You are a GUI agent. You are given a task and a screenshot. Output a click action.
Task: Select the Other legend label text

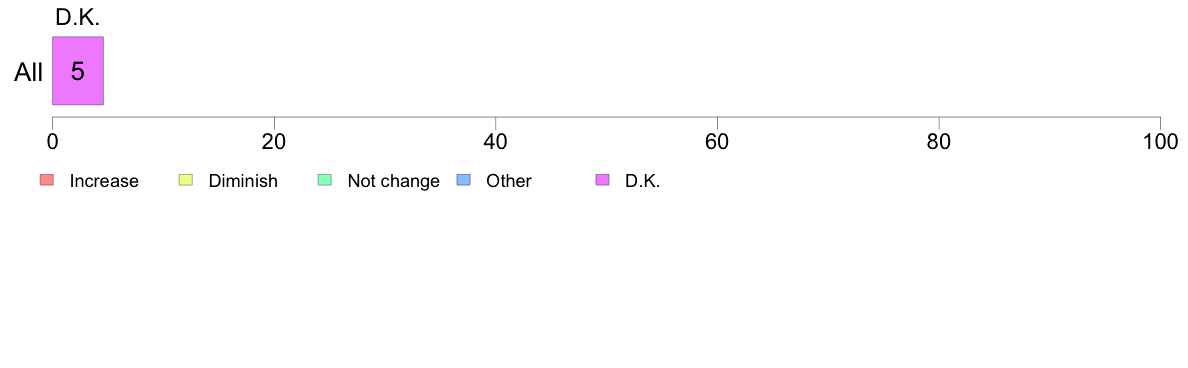point(509,181)
